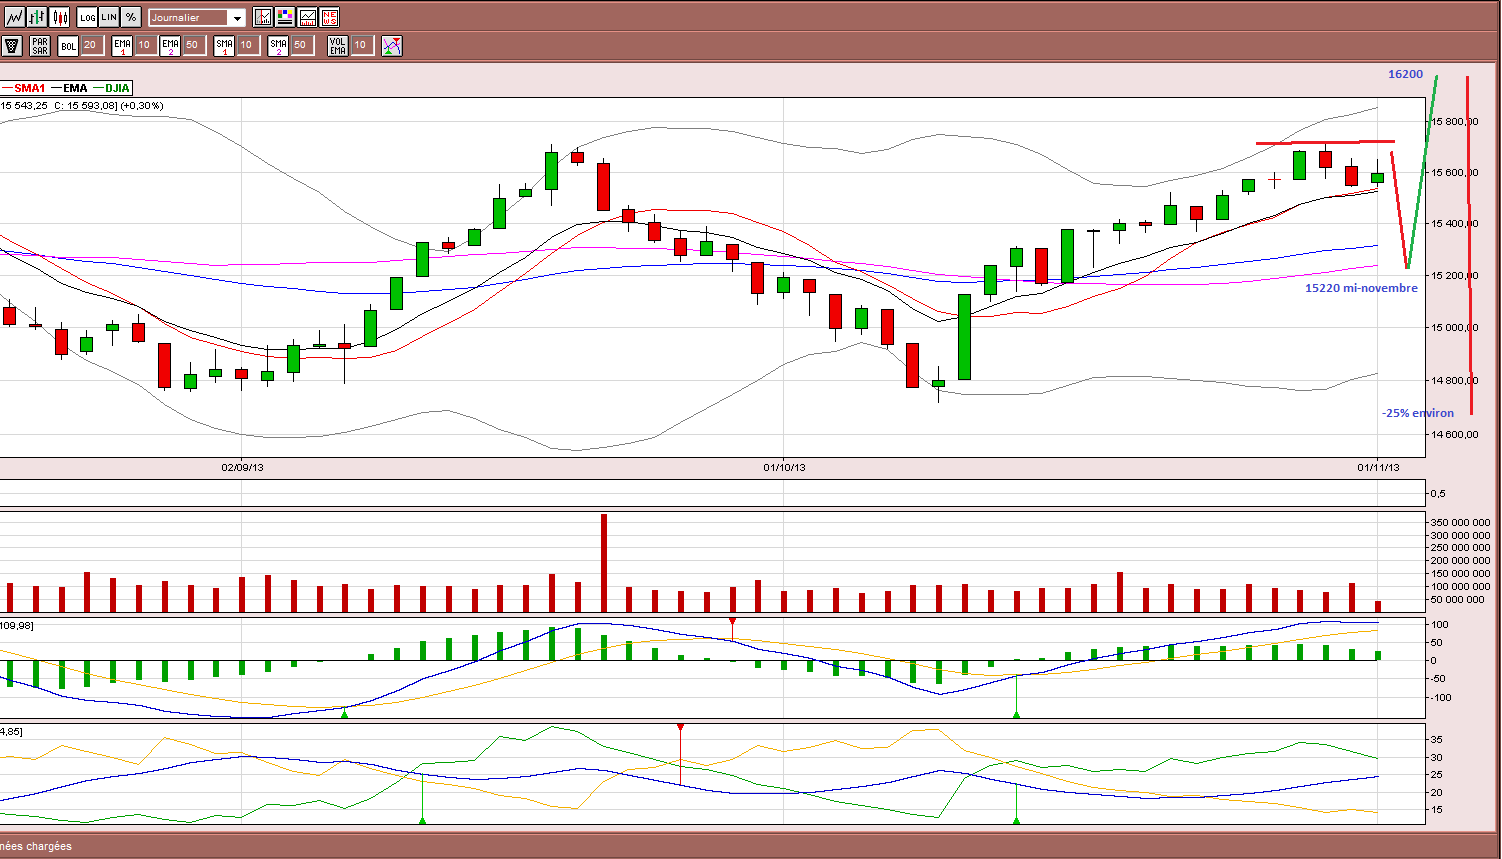Click the DJIA legend label

tap(117, 88)
